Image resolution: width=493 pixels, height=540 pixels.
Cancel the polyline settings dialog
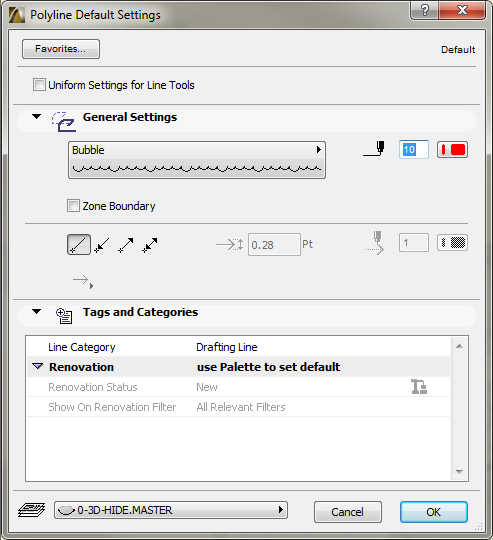pyautogui.click(x=348, y=512)
